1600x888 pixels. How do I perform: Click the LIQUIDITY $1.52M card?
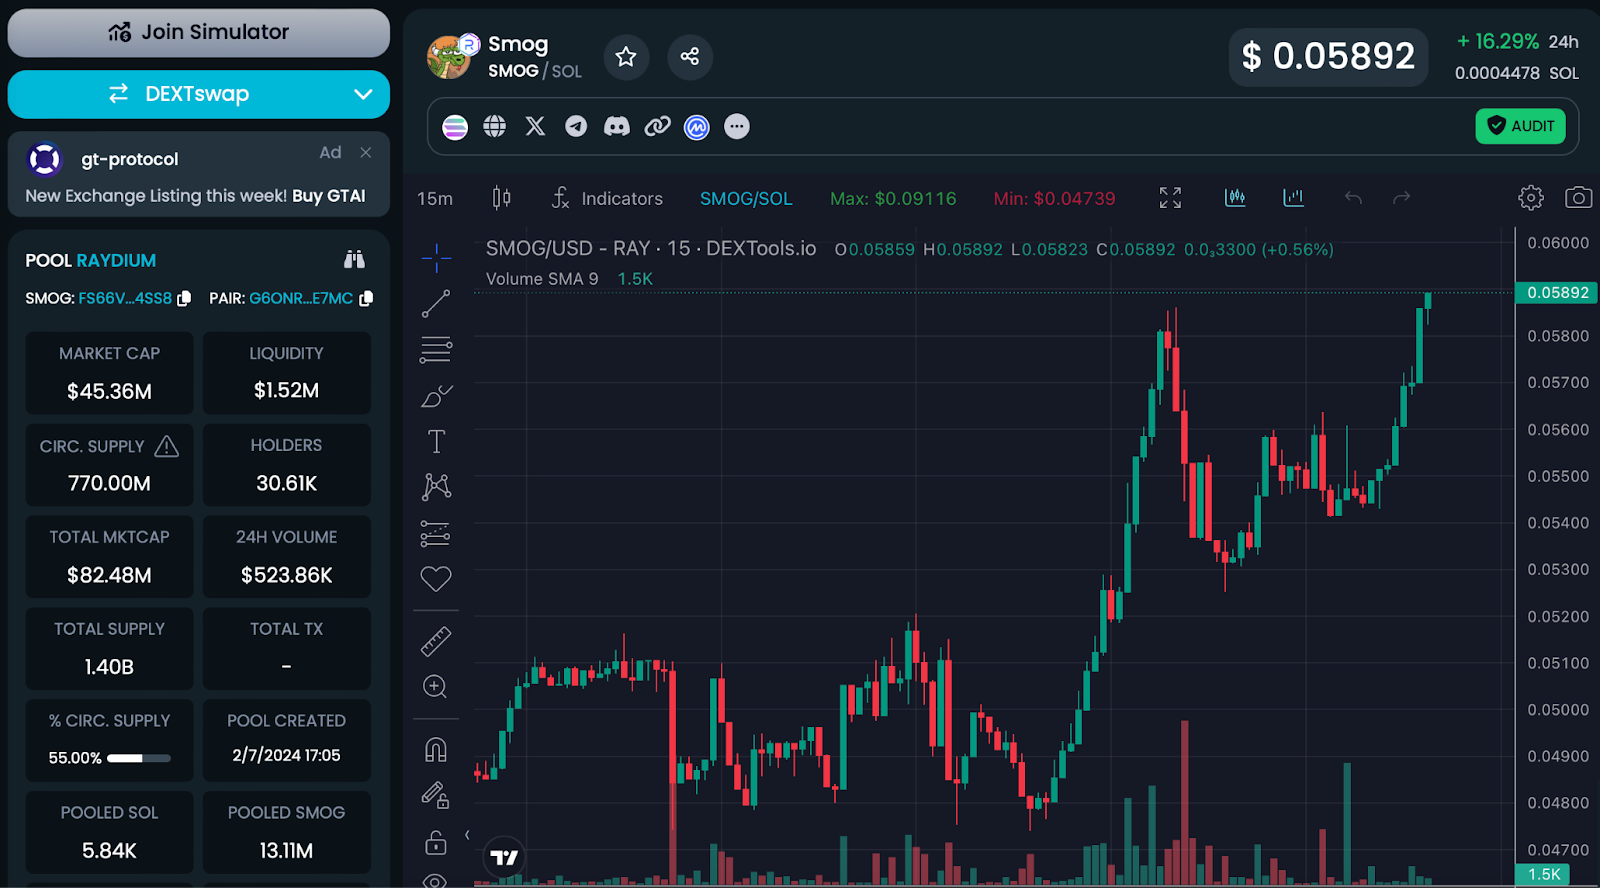(287, 373)
